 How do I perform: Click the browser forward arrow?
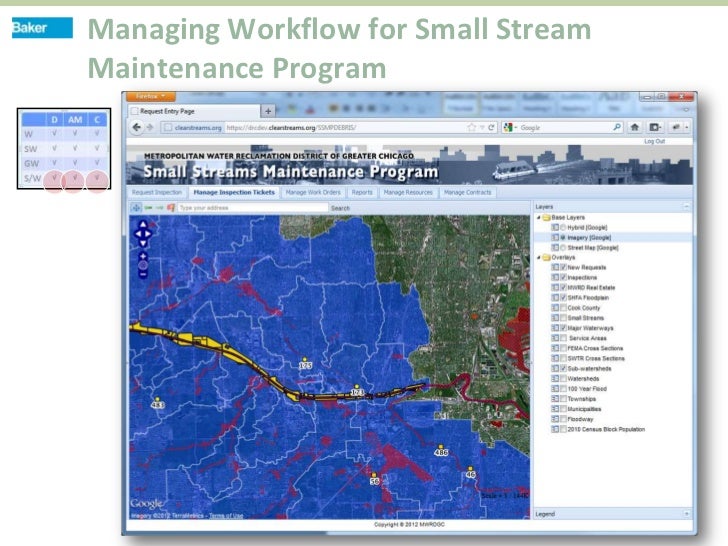pyautogui.click(x=150, y=127)
